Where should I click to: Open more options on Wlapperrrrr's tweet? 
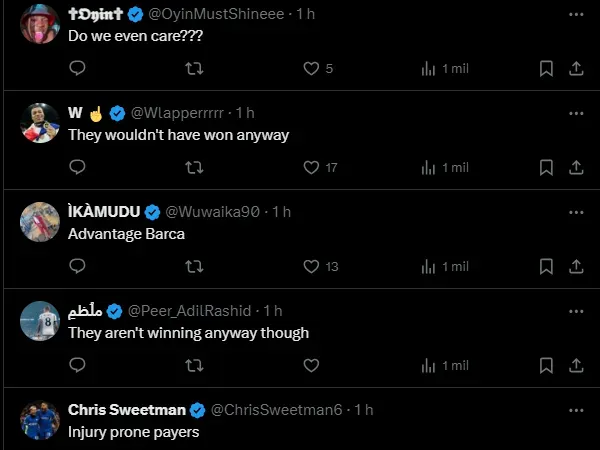tap(576, 113)
